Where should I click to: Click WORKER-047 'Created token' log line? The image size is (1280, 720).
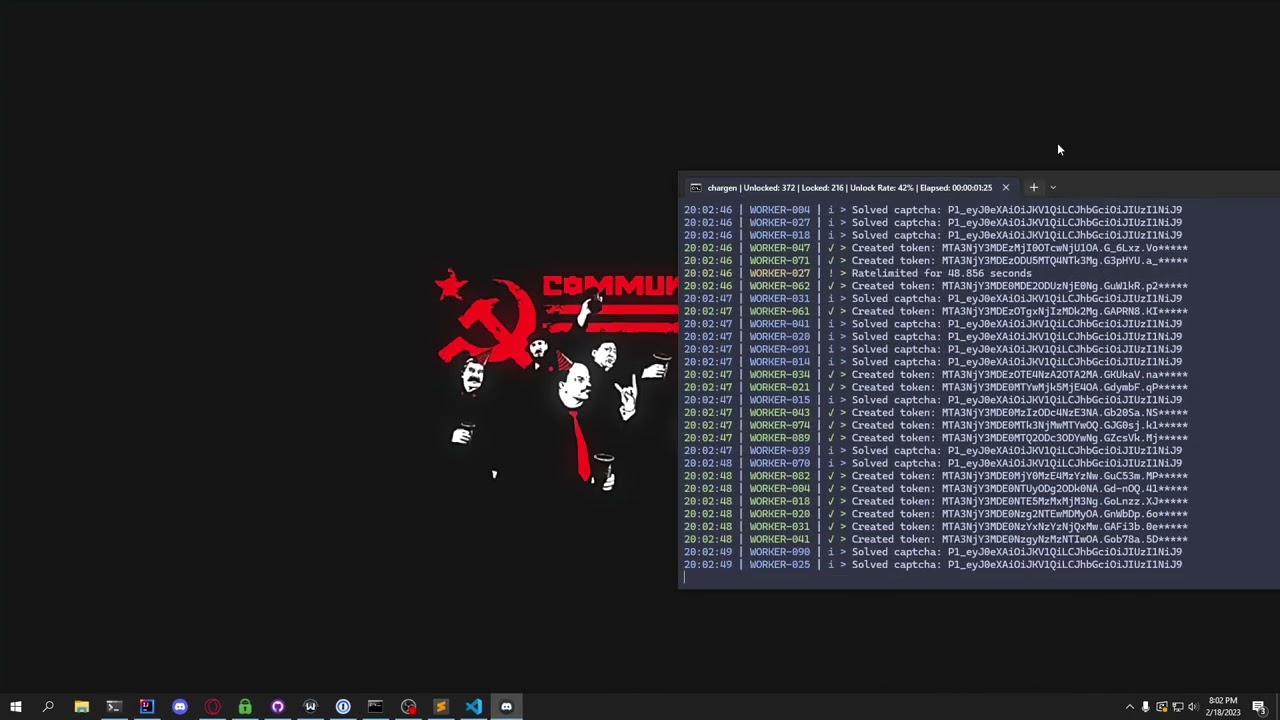click(x=936, y=248)
